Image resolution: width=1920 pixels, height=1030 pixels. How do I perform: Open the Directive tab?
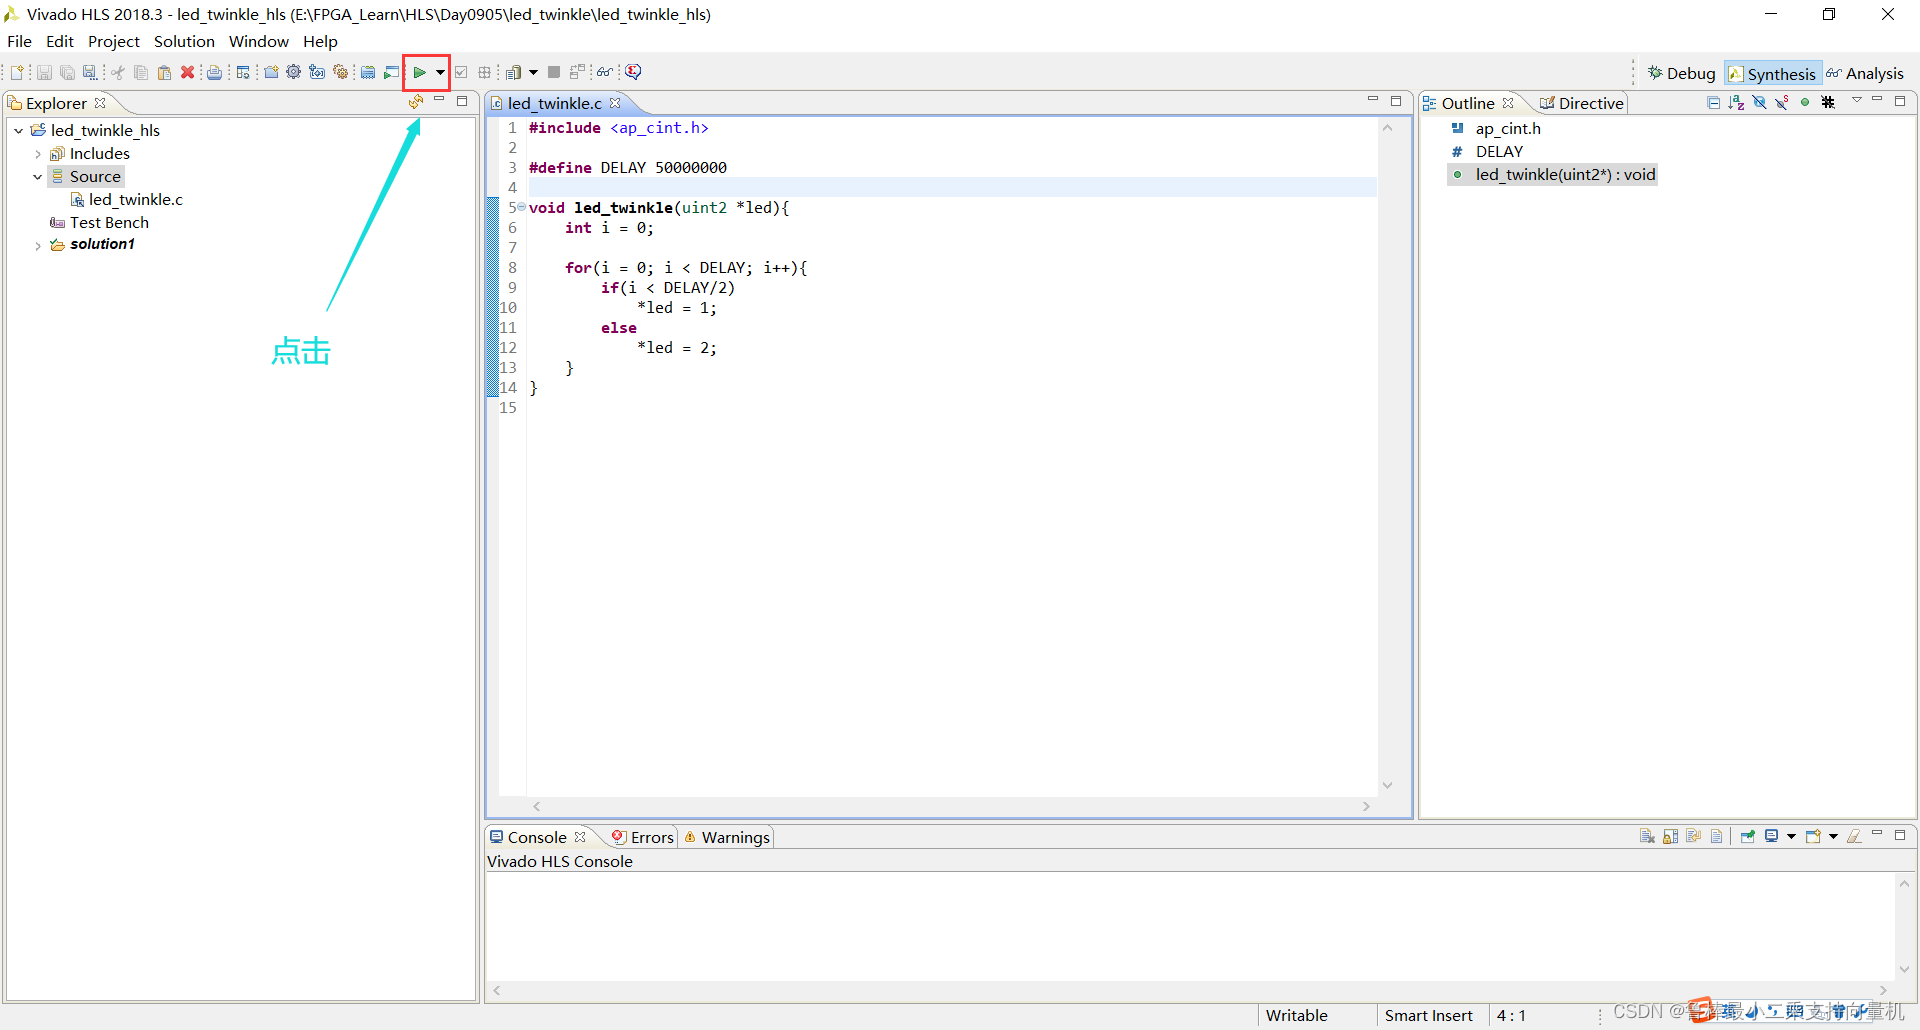click(1582, 103)
